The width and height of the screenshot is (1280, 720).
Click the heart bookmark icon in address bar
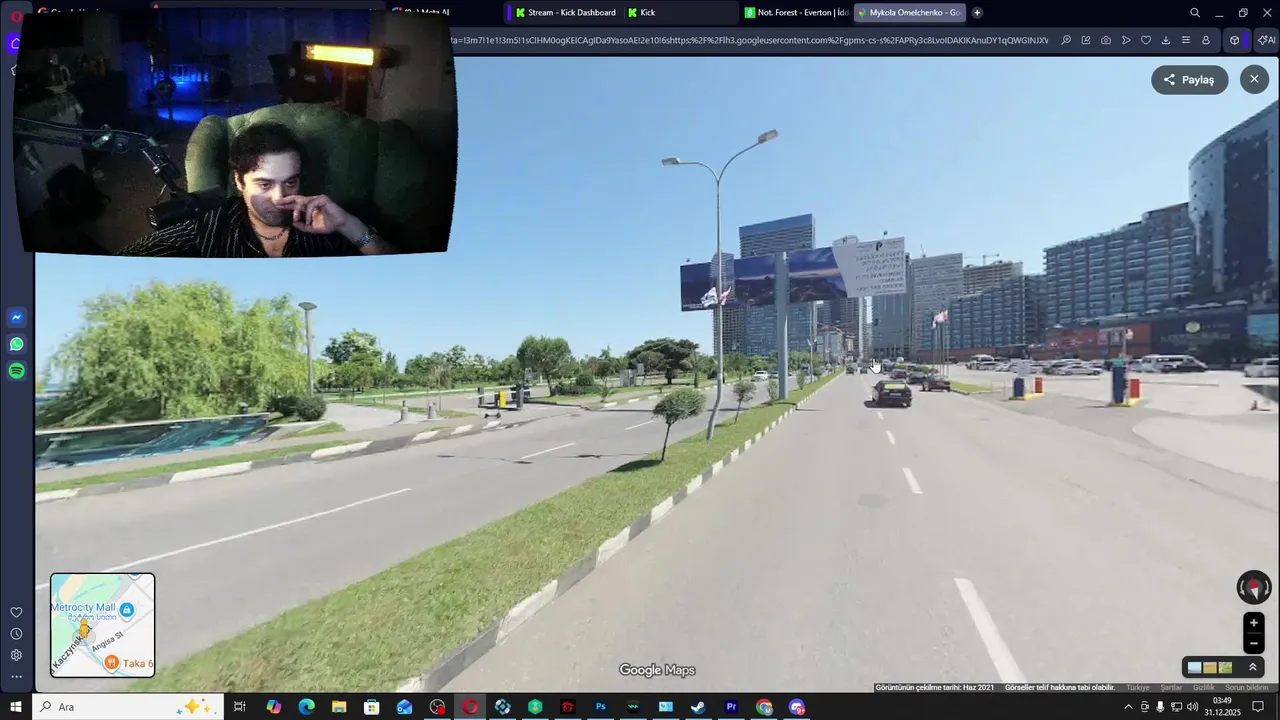[x=1145, y=40]
